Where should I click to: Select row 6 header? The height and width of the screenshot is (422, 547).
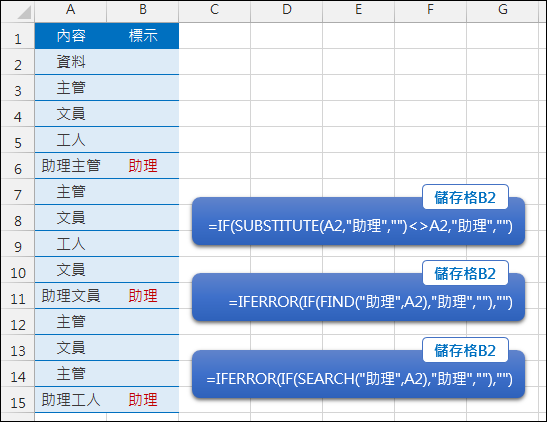[18, 166]
